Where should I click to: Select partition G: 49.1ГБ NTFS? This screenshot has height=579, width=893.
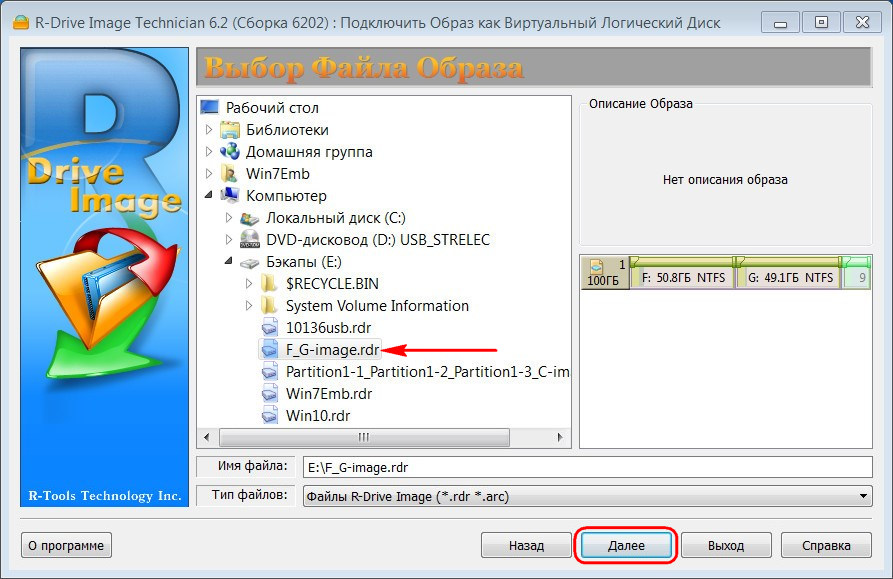(x=789, y=273)
